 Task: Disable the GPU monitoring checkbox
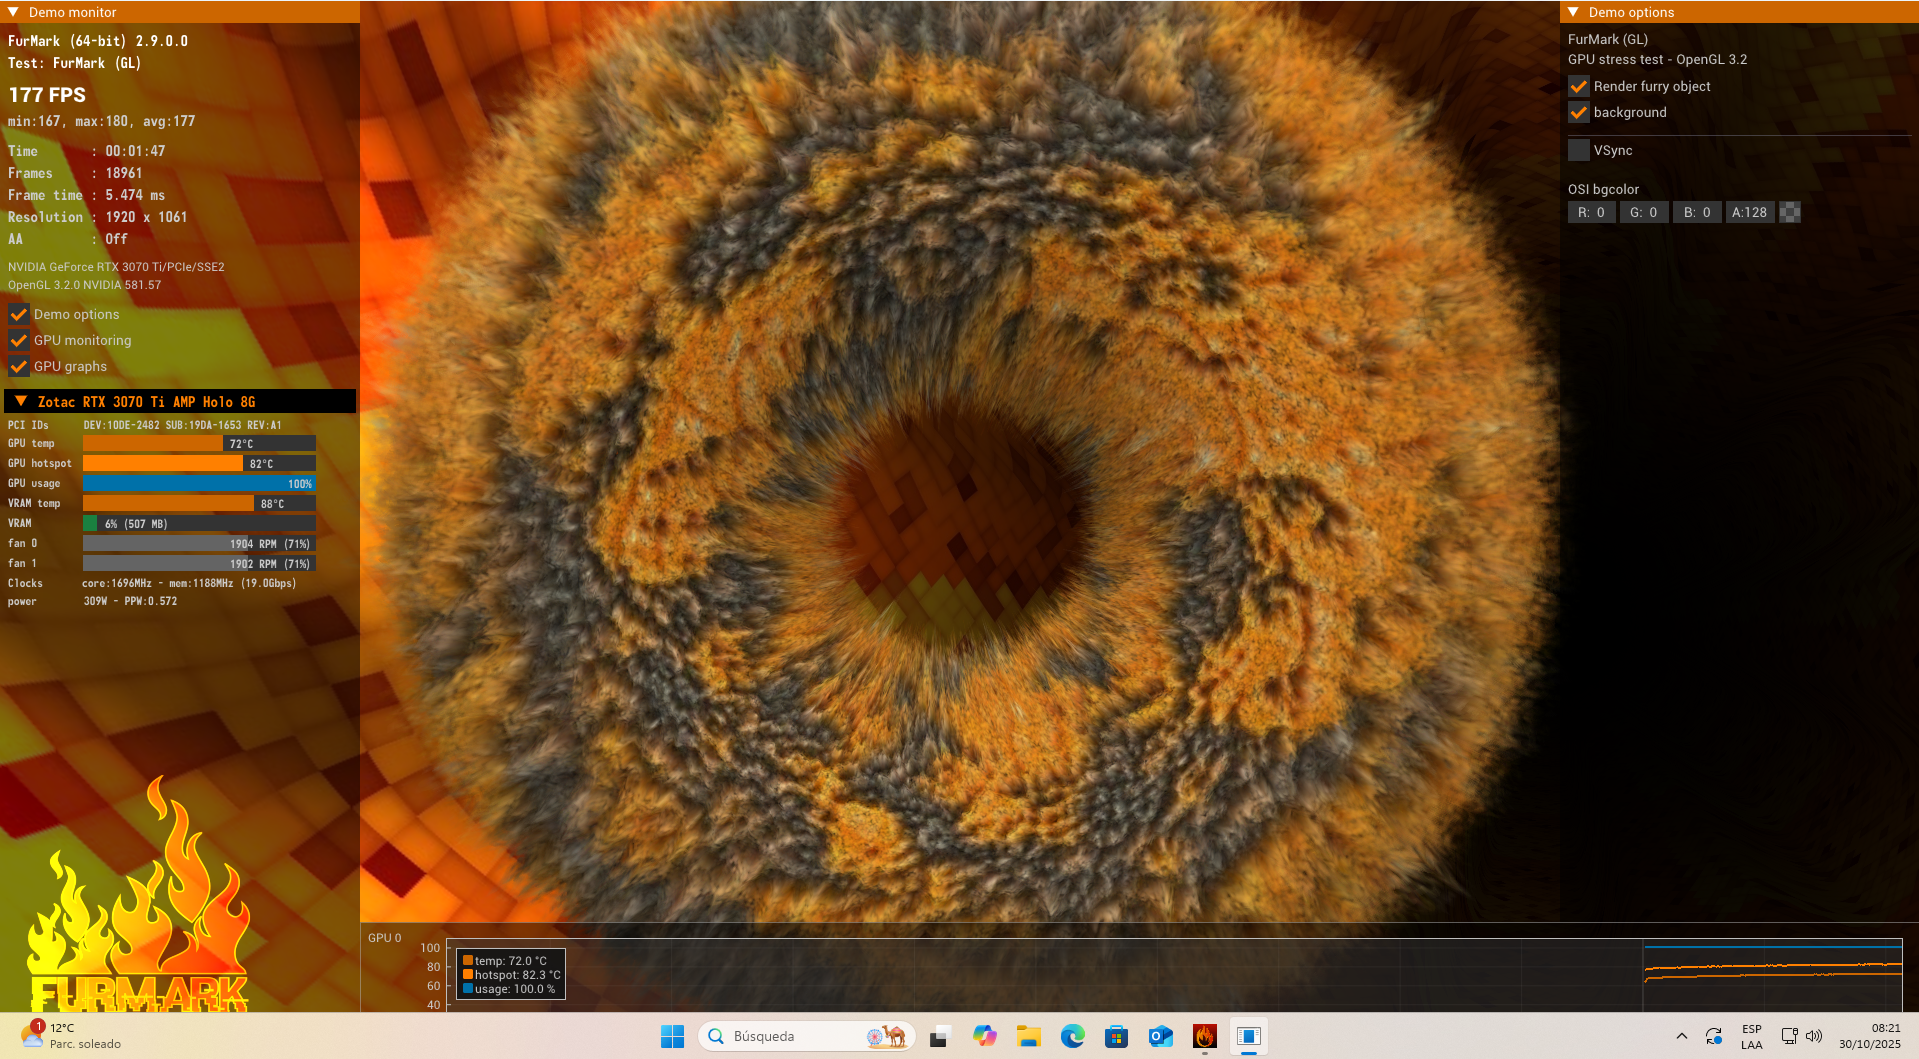[x=19, y=340]
